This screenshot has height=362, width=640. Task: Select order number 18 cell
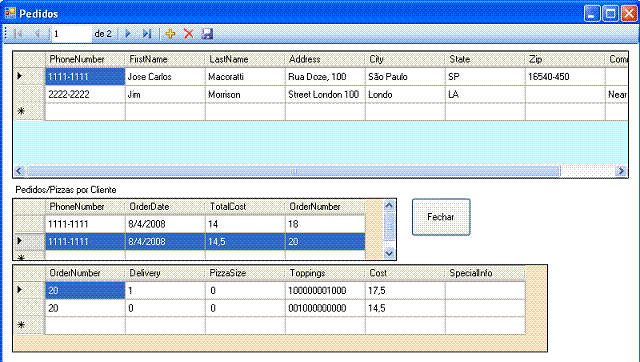pyautogui.click(x=325, y=224)
